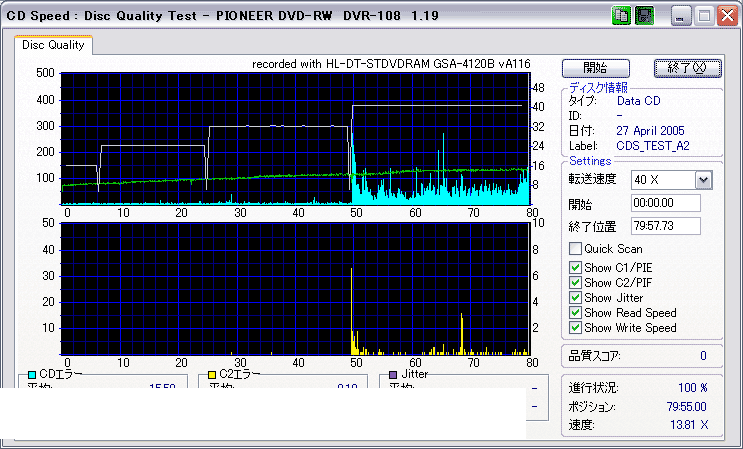Click the ディスク情報 group label
Screen dimensions: 743x449
(598, 87)
